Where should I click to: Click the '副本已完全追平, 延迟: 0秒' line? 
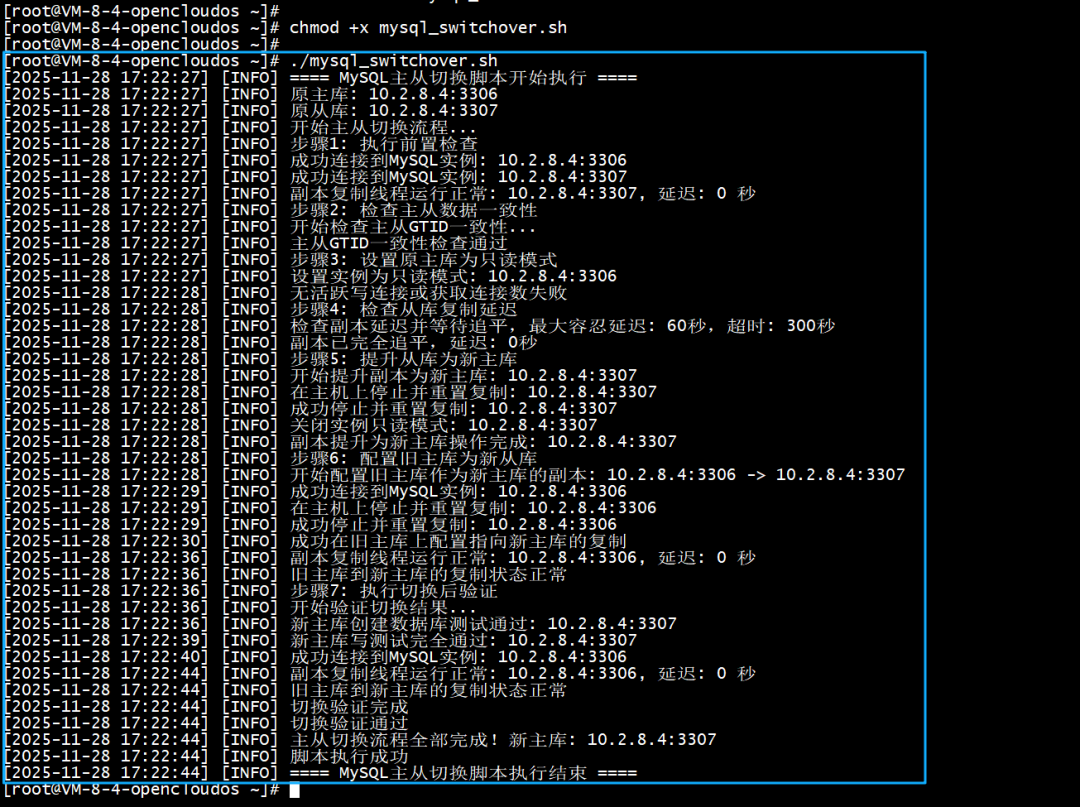(270, 342)
